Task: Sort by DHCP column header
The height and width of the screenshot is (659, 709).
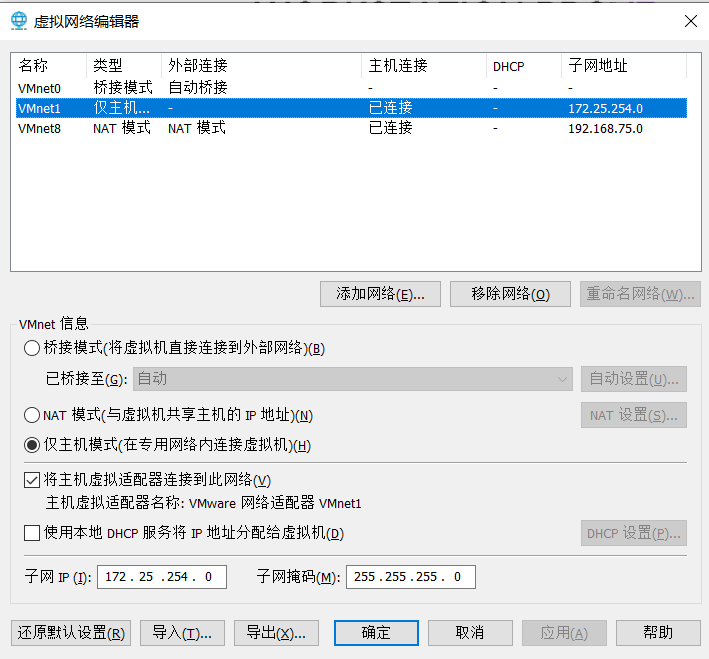Action: [524, 66]
